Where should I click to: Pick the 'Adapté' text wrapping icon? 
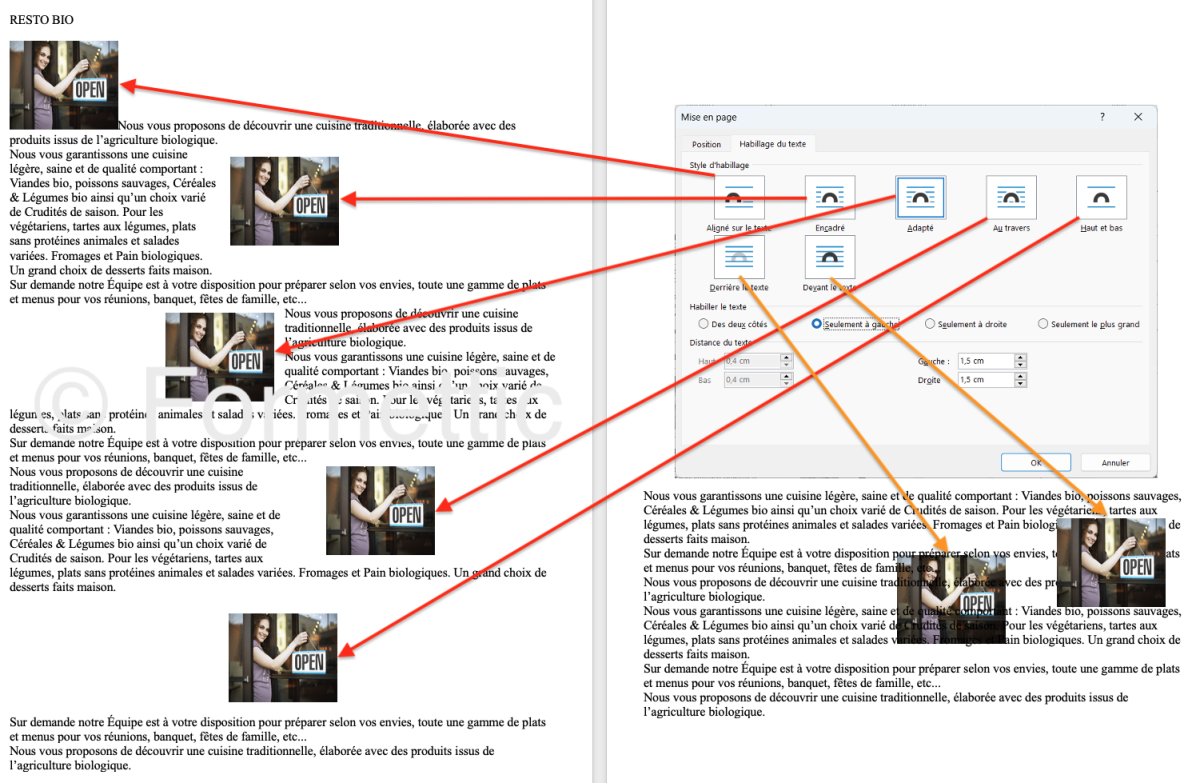click(x=920, y=197)
